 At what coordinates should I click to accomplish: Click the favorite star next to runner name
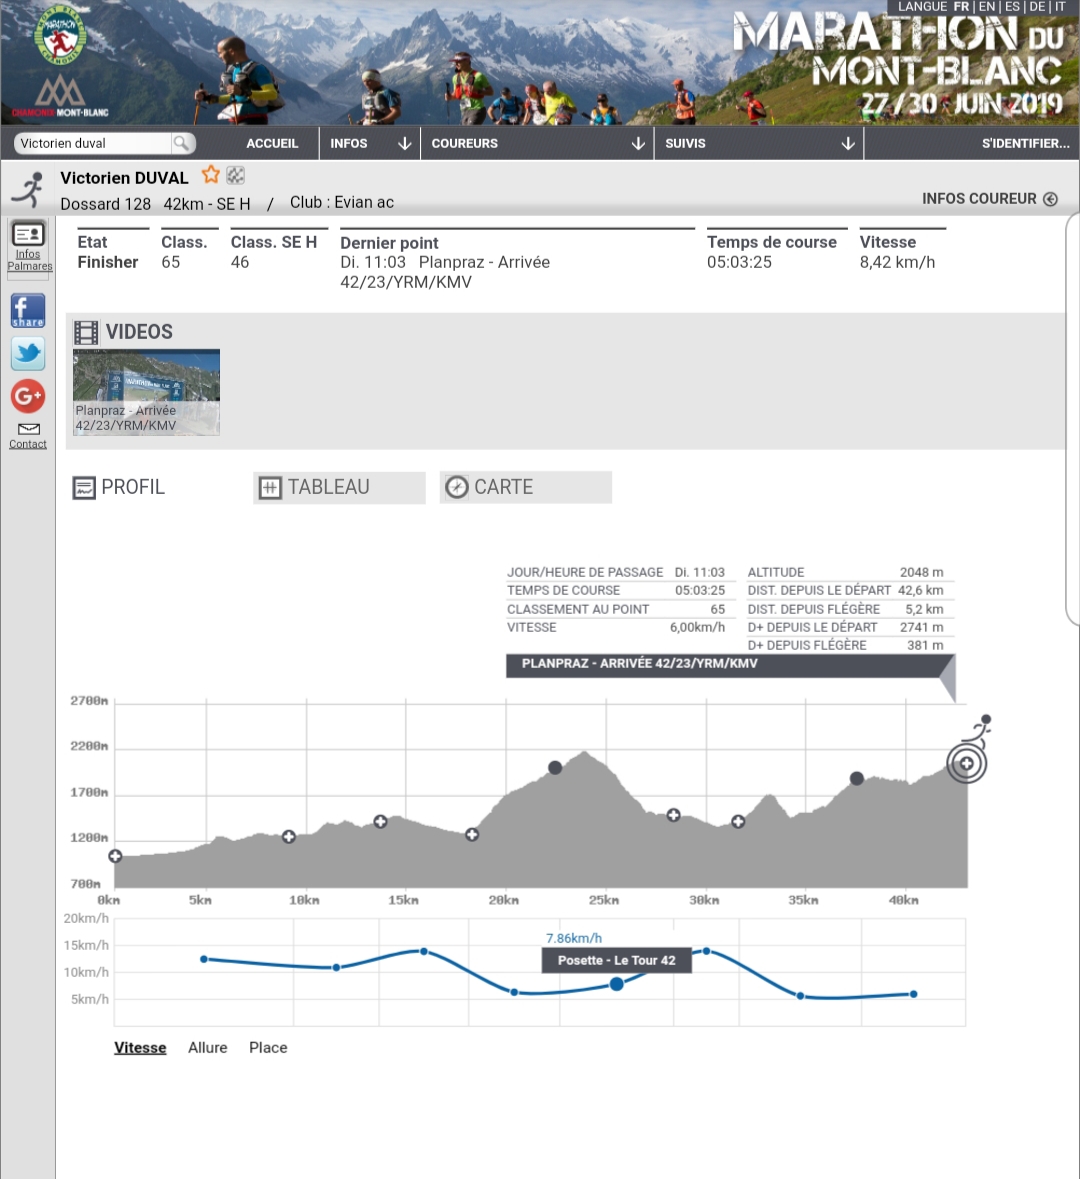pyautogui.click(x=210, y=175)
